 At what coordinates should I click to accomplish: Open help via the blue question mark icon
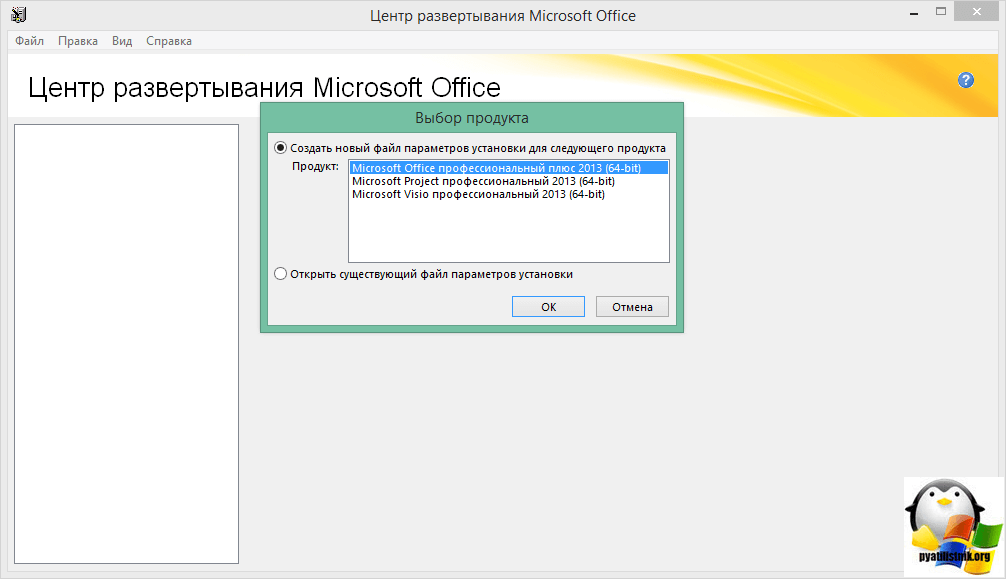click(x=965, y=80)
